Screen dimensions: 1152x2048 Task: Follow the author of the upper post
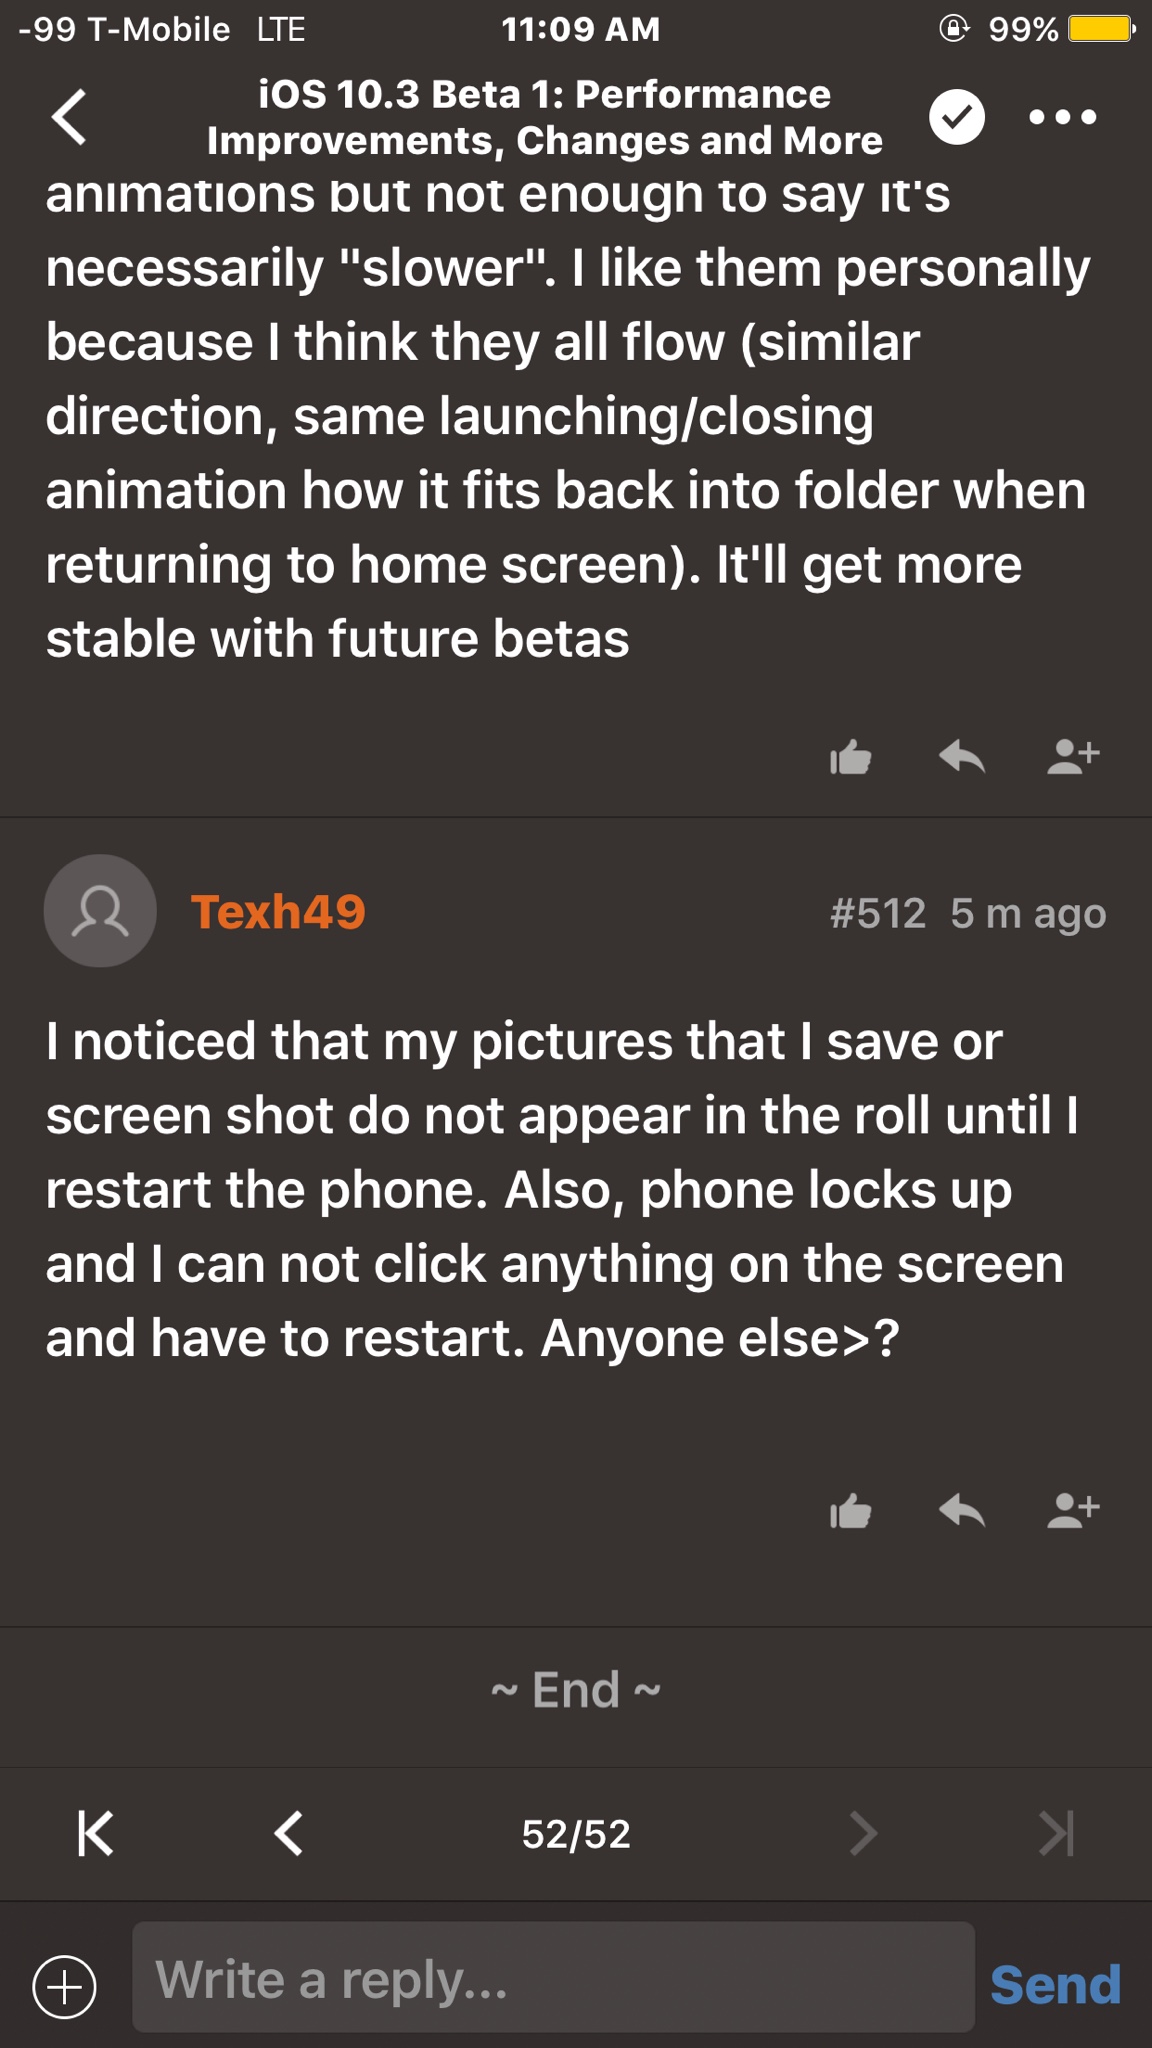[x=1073, y=758]
